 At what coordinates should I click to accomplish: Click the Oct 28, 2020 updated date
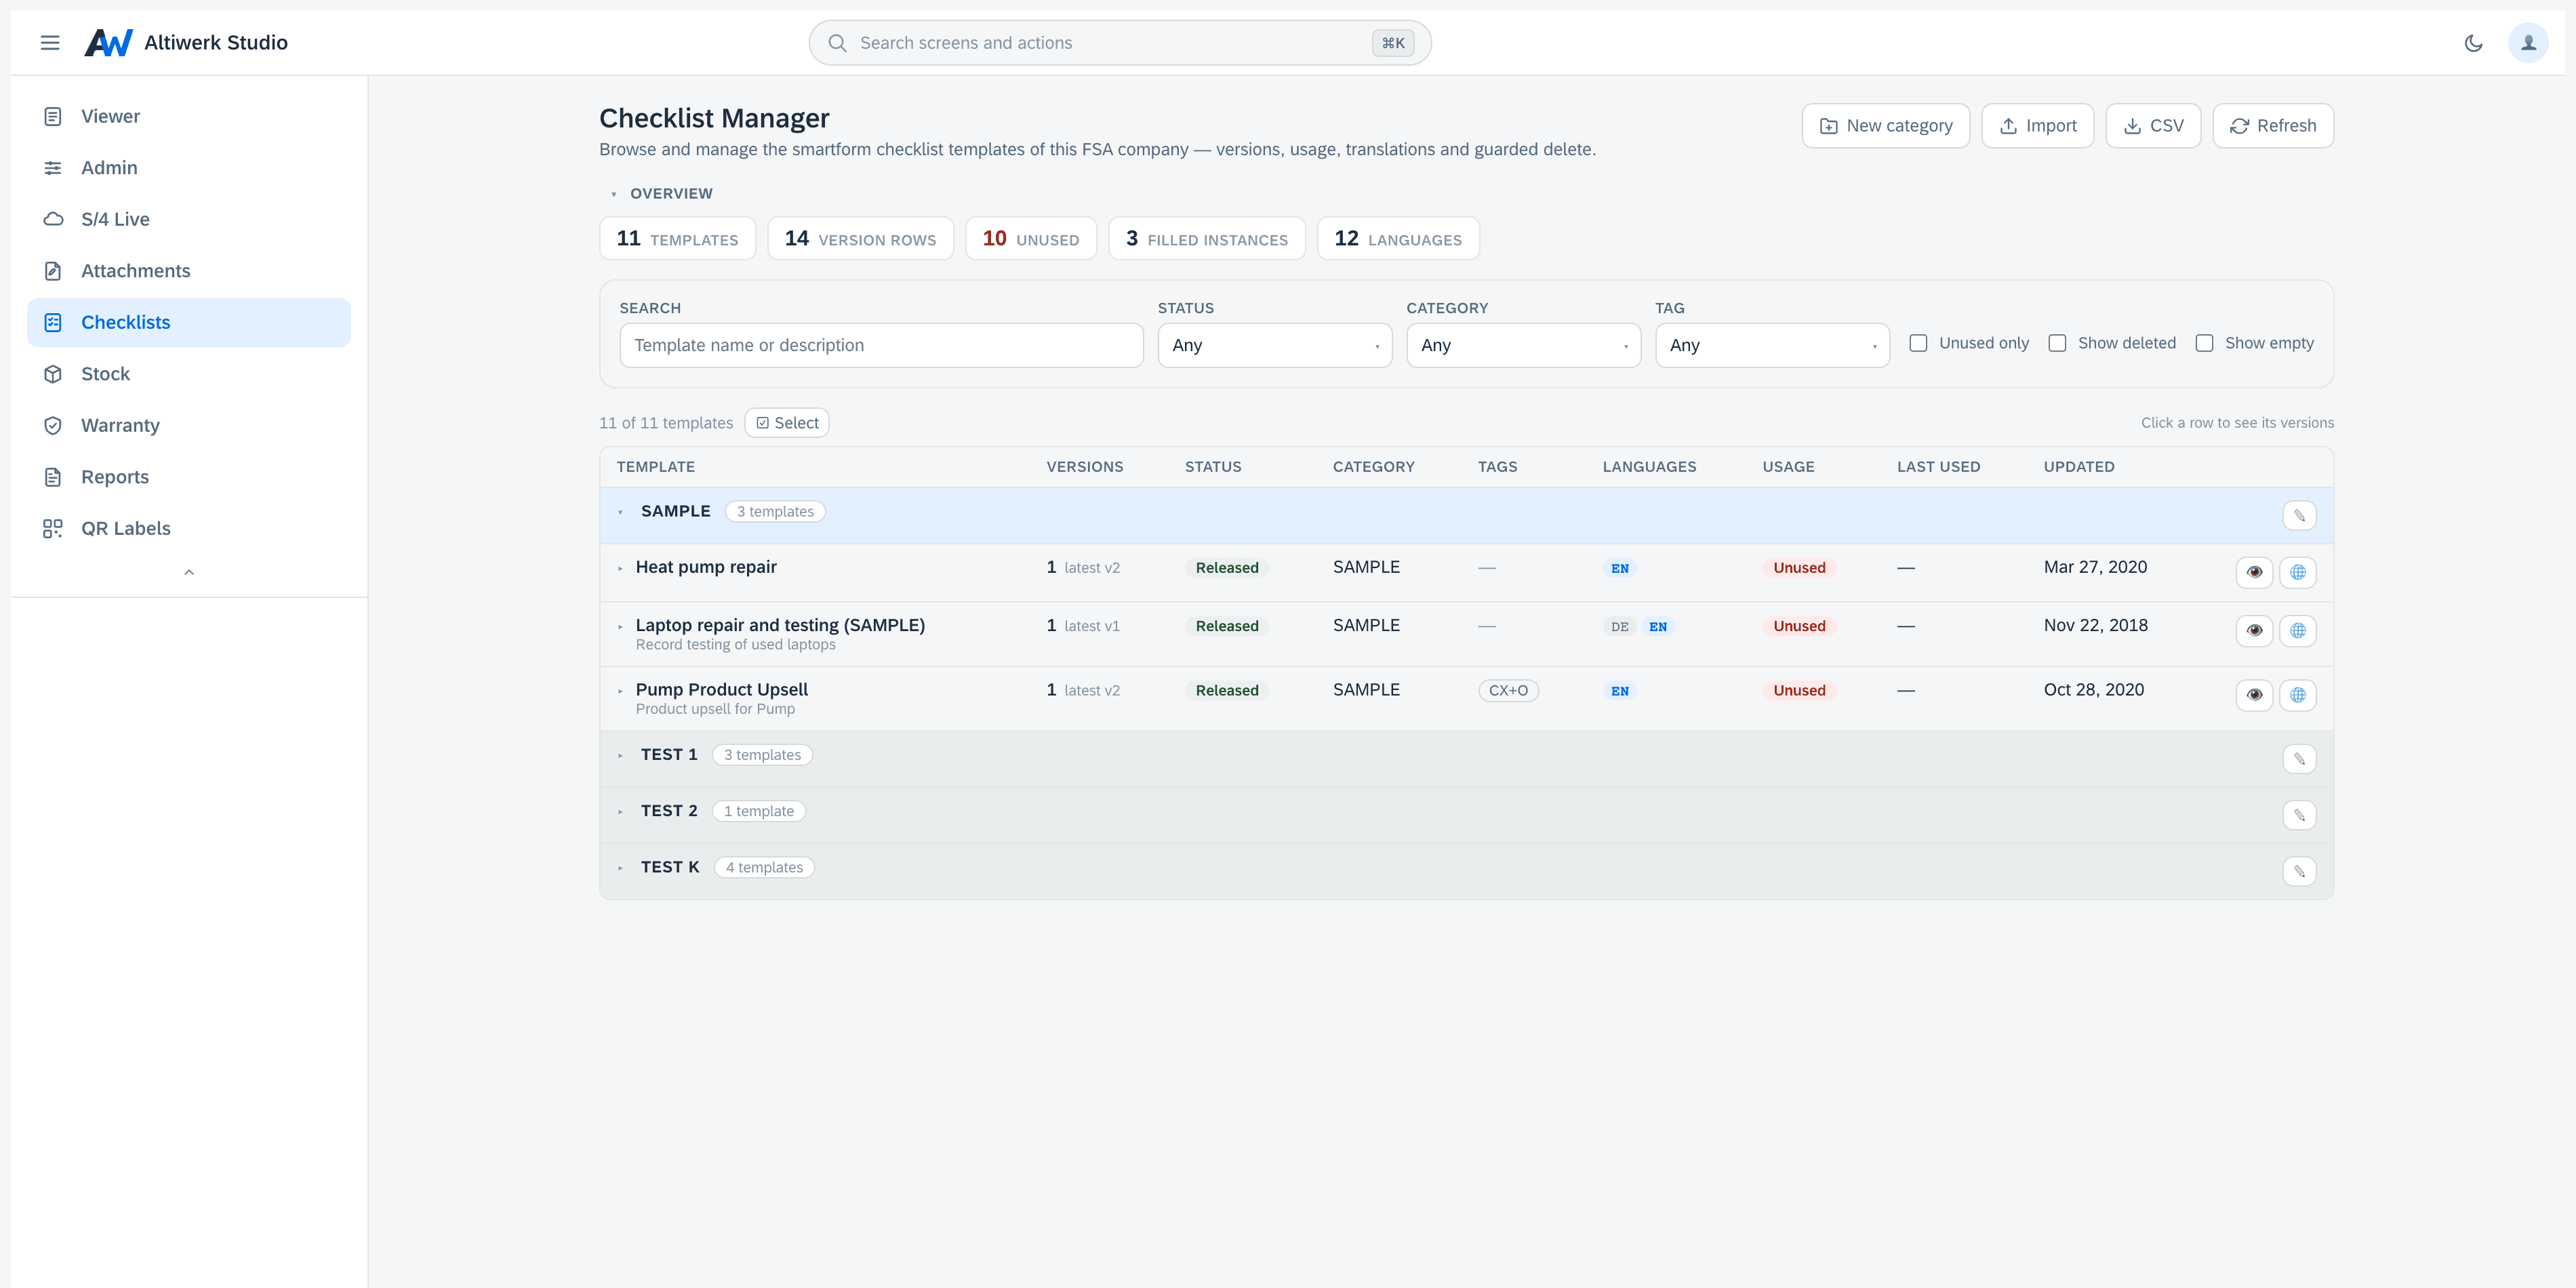click(2093, 690)
